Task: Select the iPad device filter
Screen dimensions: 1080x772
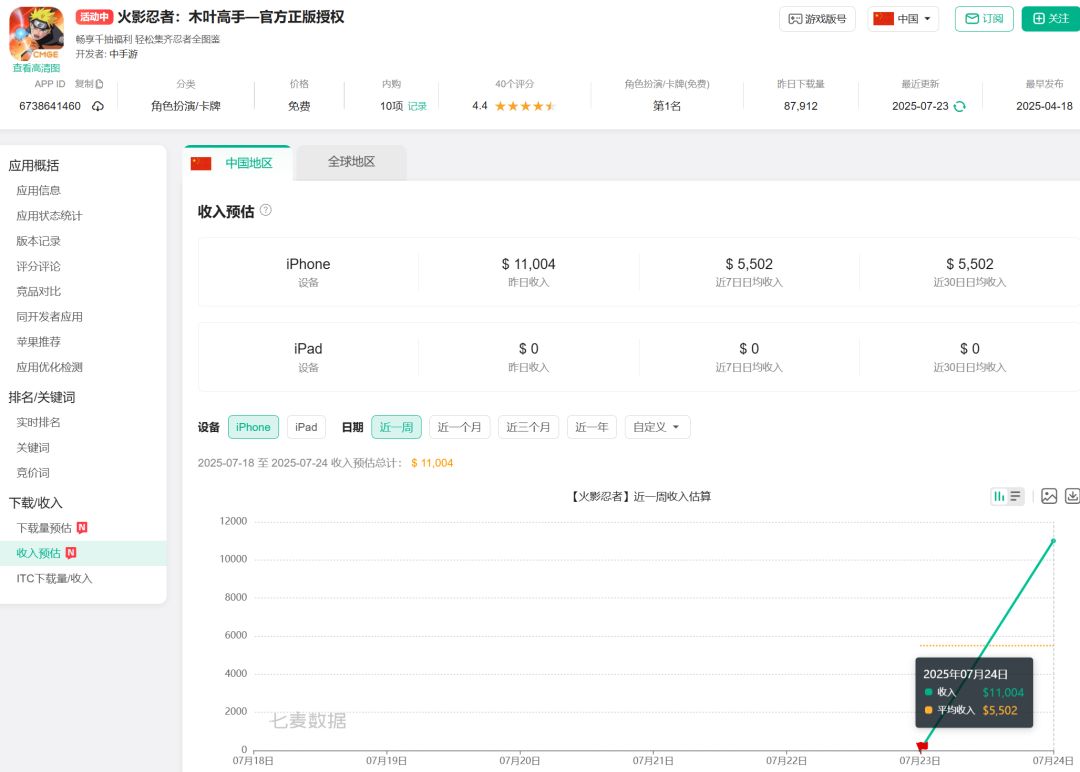Action: click(307, 427)
